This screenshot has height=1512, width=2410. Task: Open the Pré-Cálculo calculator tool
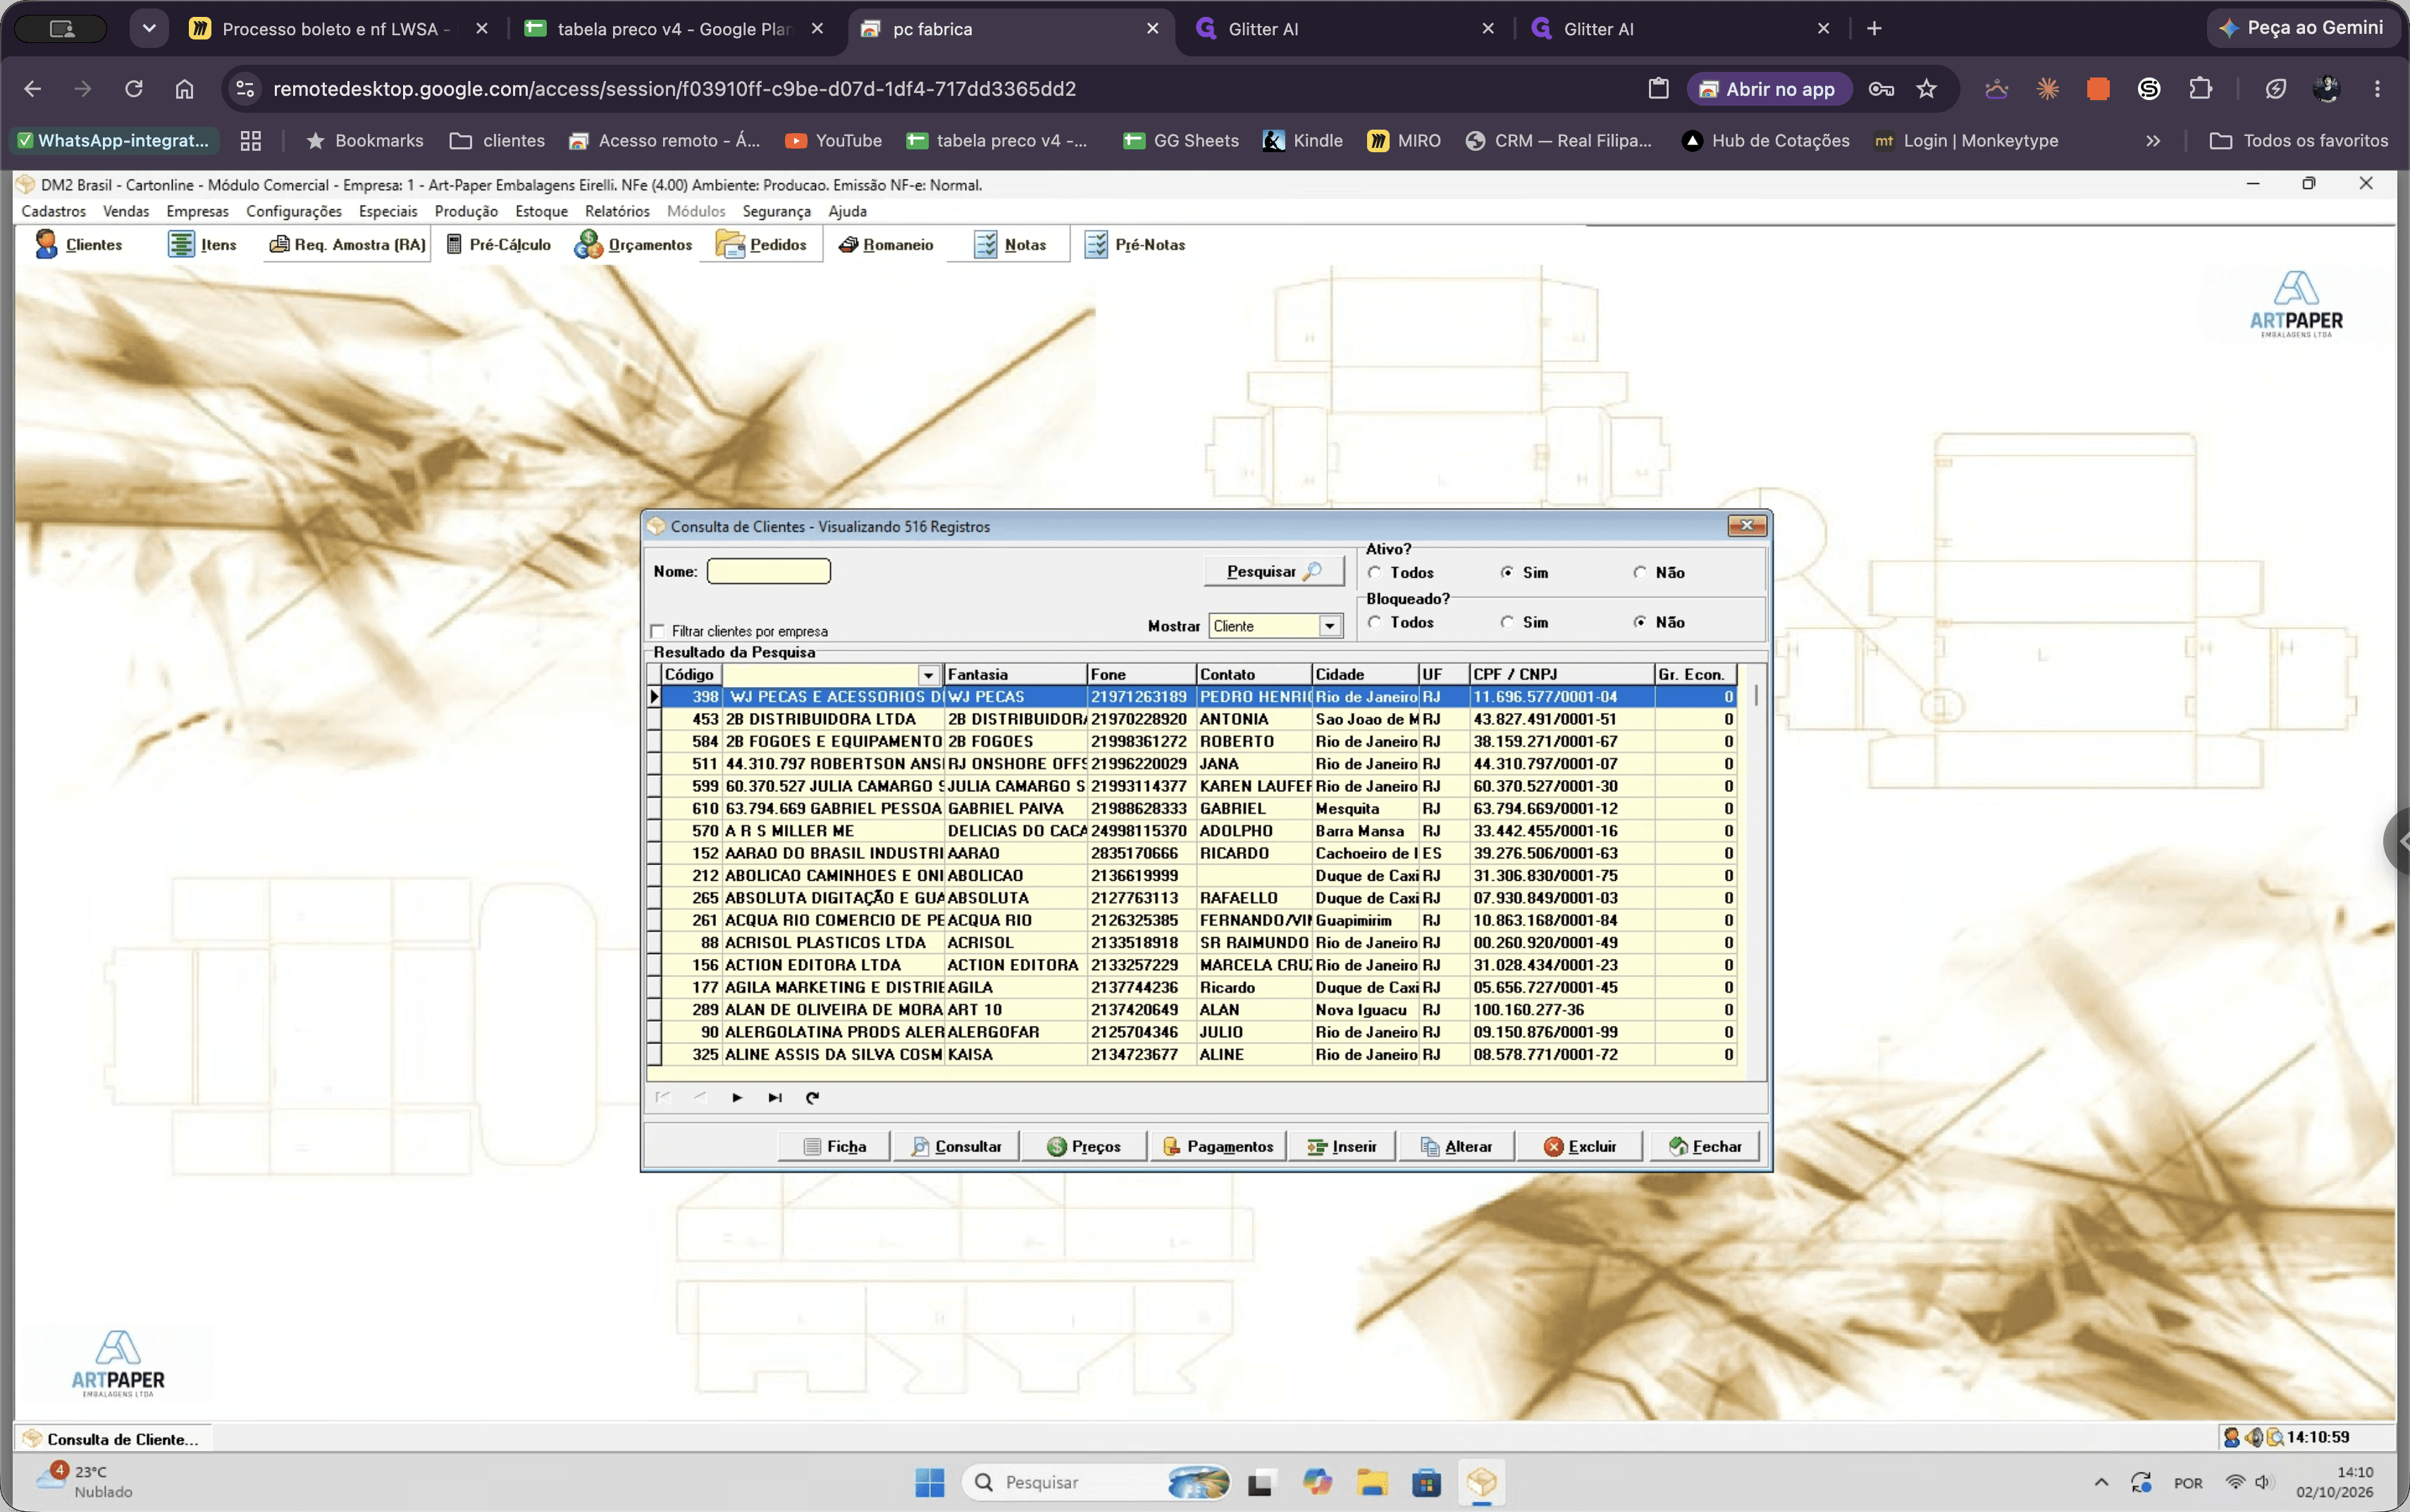(x=498, y=244)
